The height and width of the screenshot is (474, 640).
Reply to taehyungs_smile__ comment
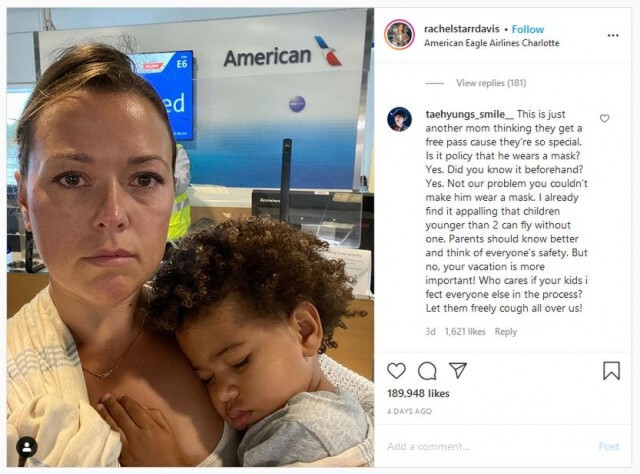506,332
